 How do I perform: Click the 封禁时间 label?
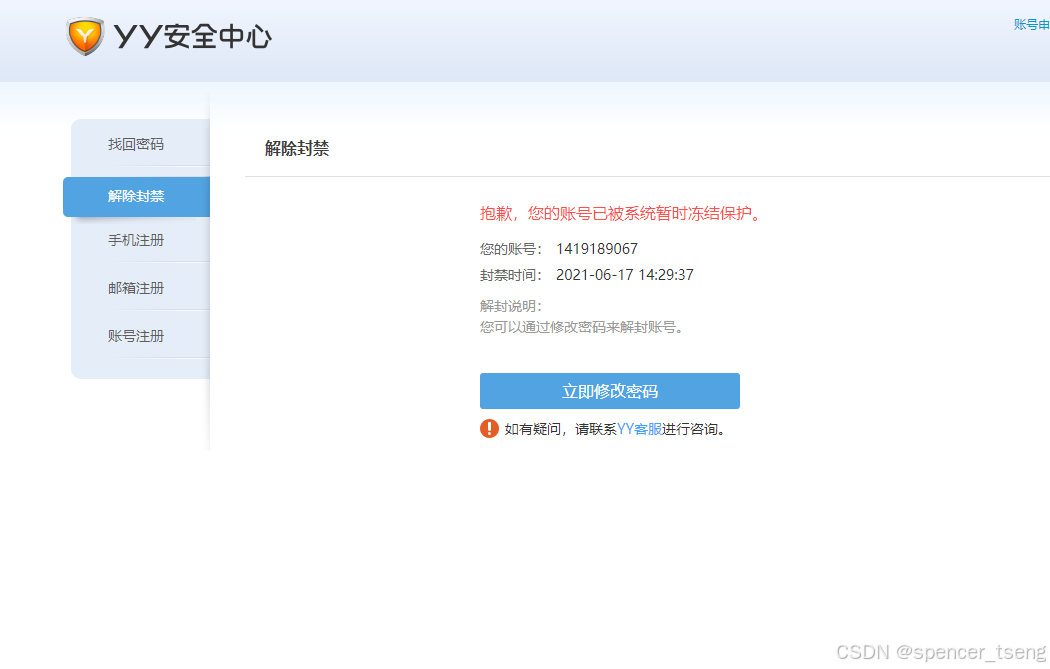(x=511, y=275)
